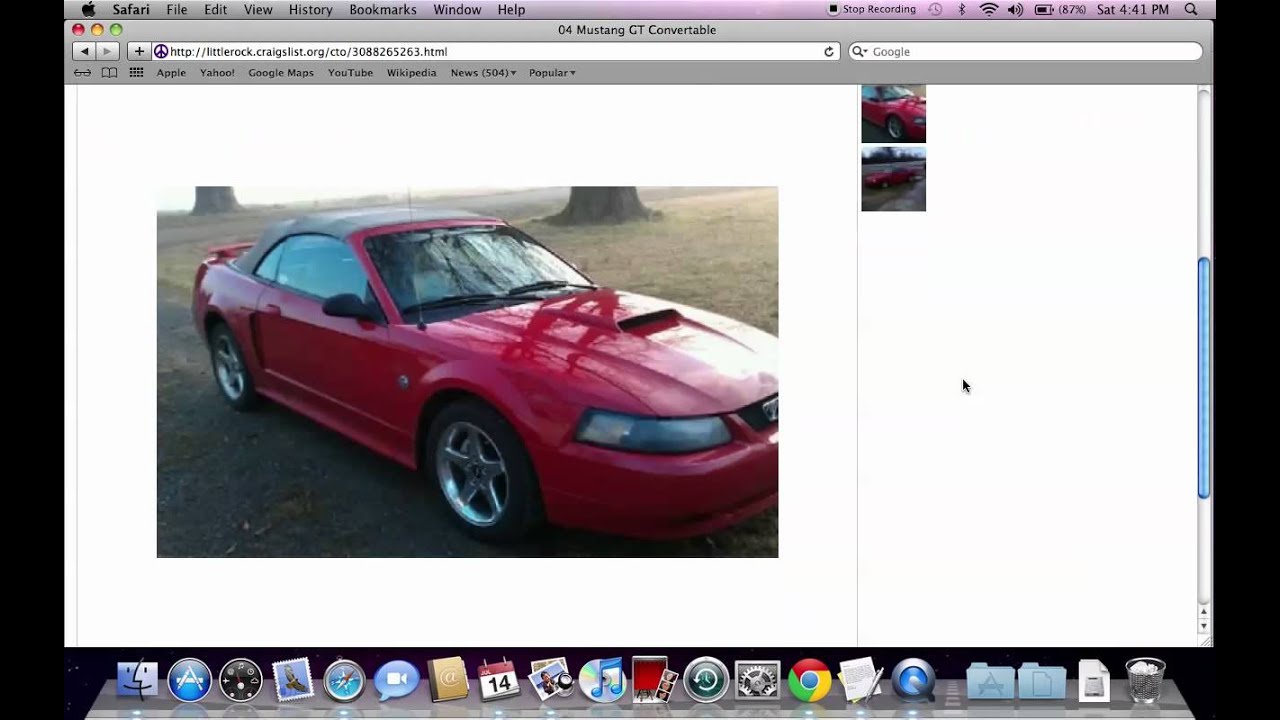1280x720 pixels.
Task: Select the lower Mustang thumbnail
Action: pyautogui.click(x=893, y=179)
